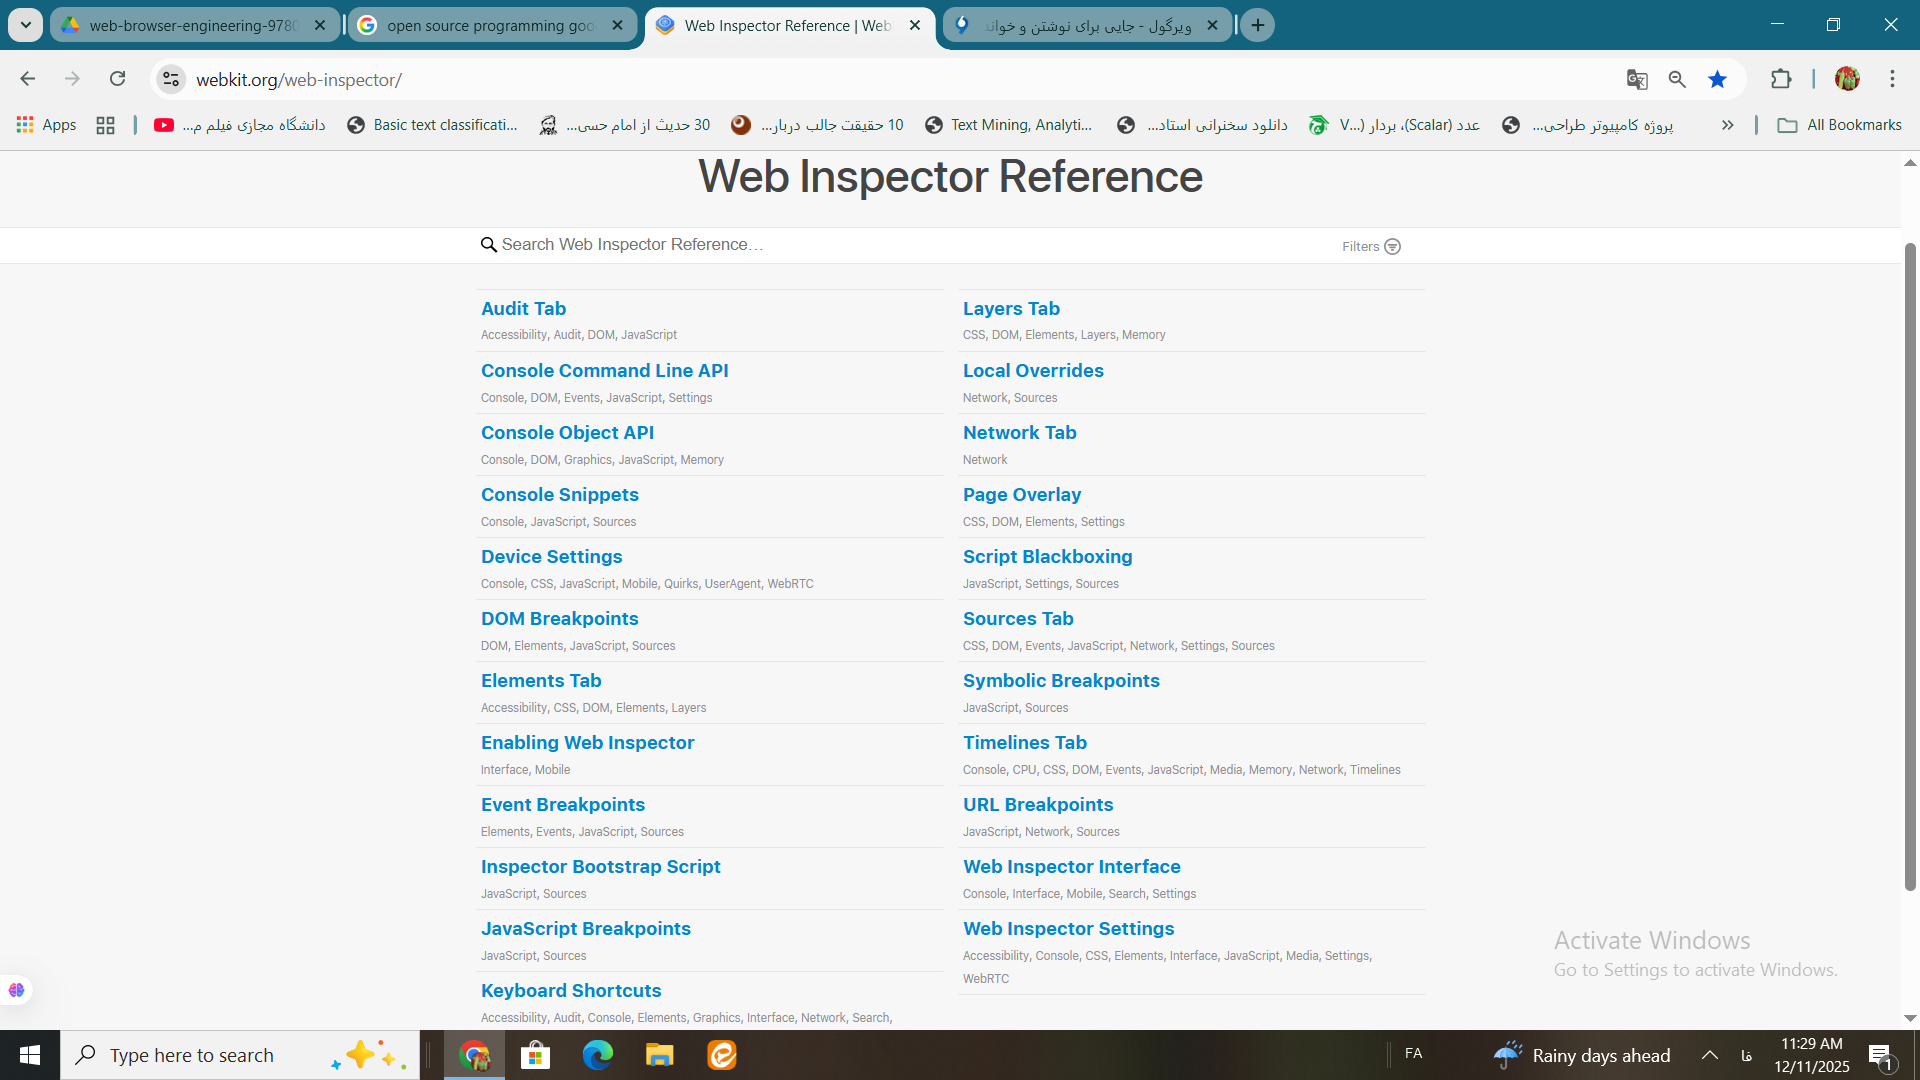Open the Symbolic Breakpoints link
The height and width of the screenshot is (1080, 1920).
pyautogui.click(x=1060, y=680)
